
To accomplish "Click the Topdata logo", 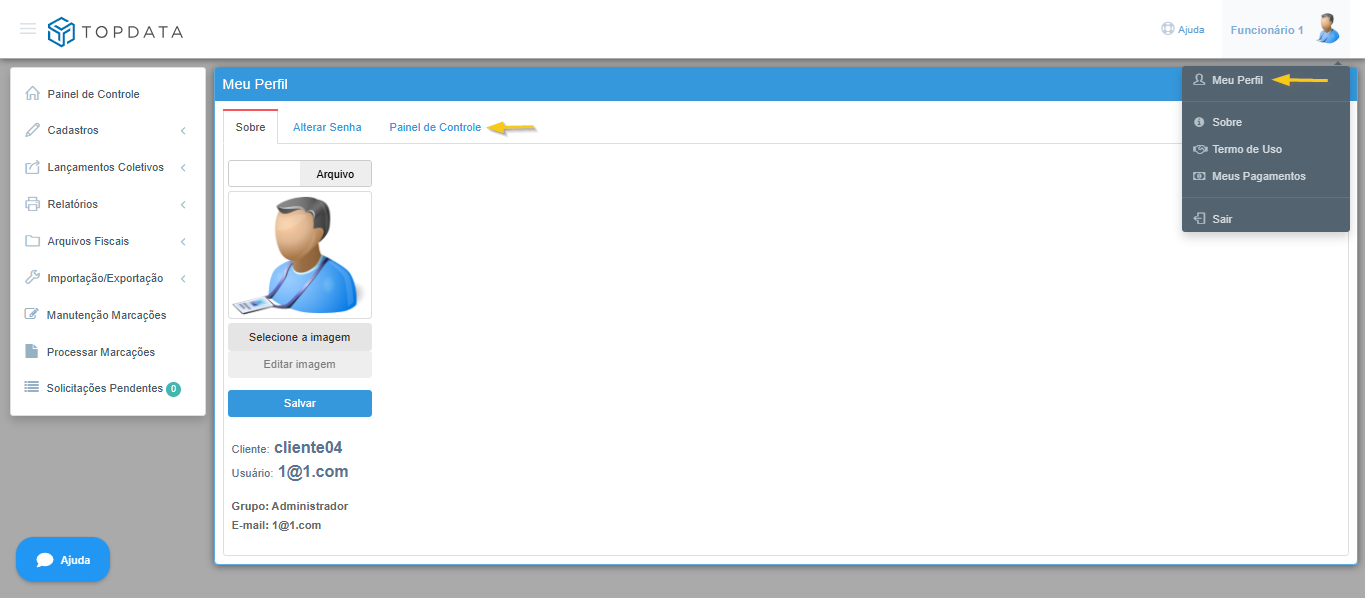I will coord(116,31).
